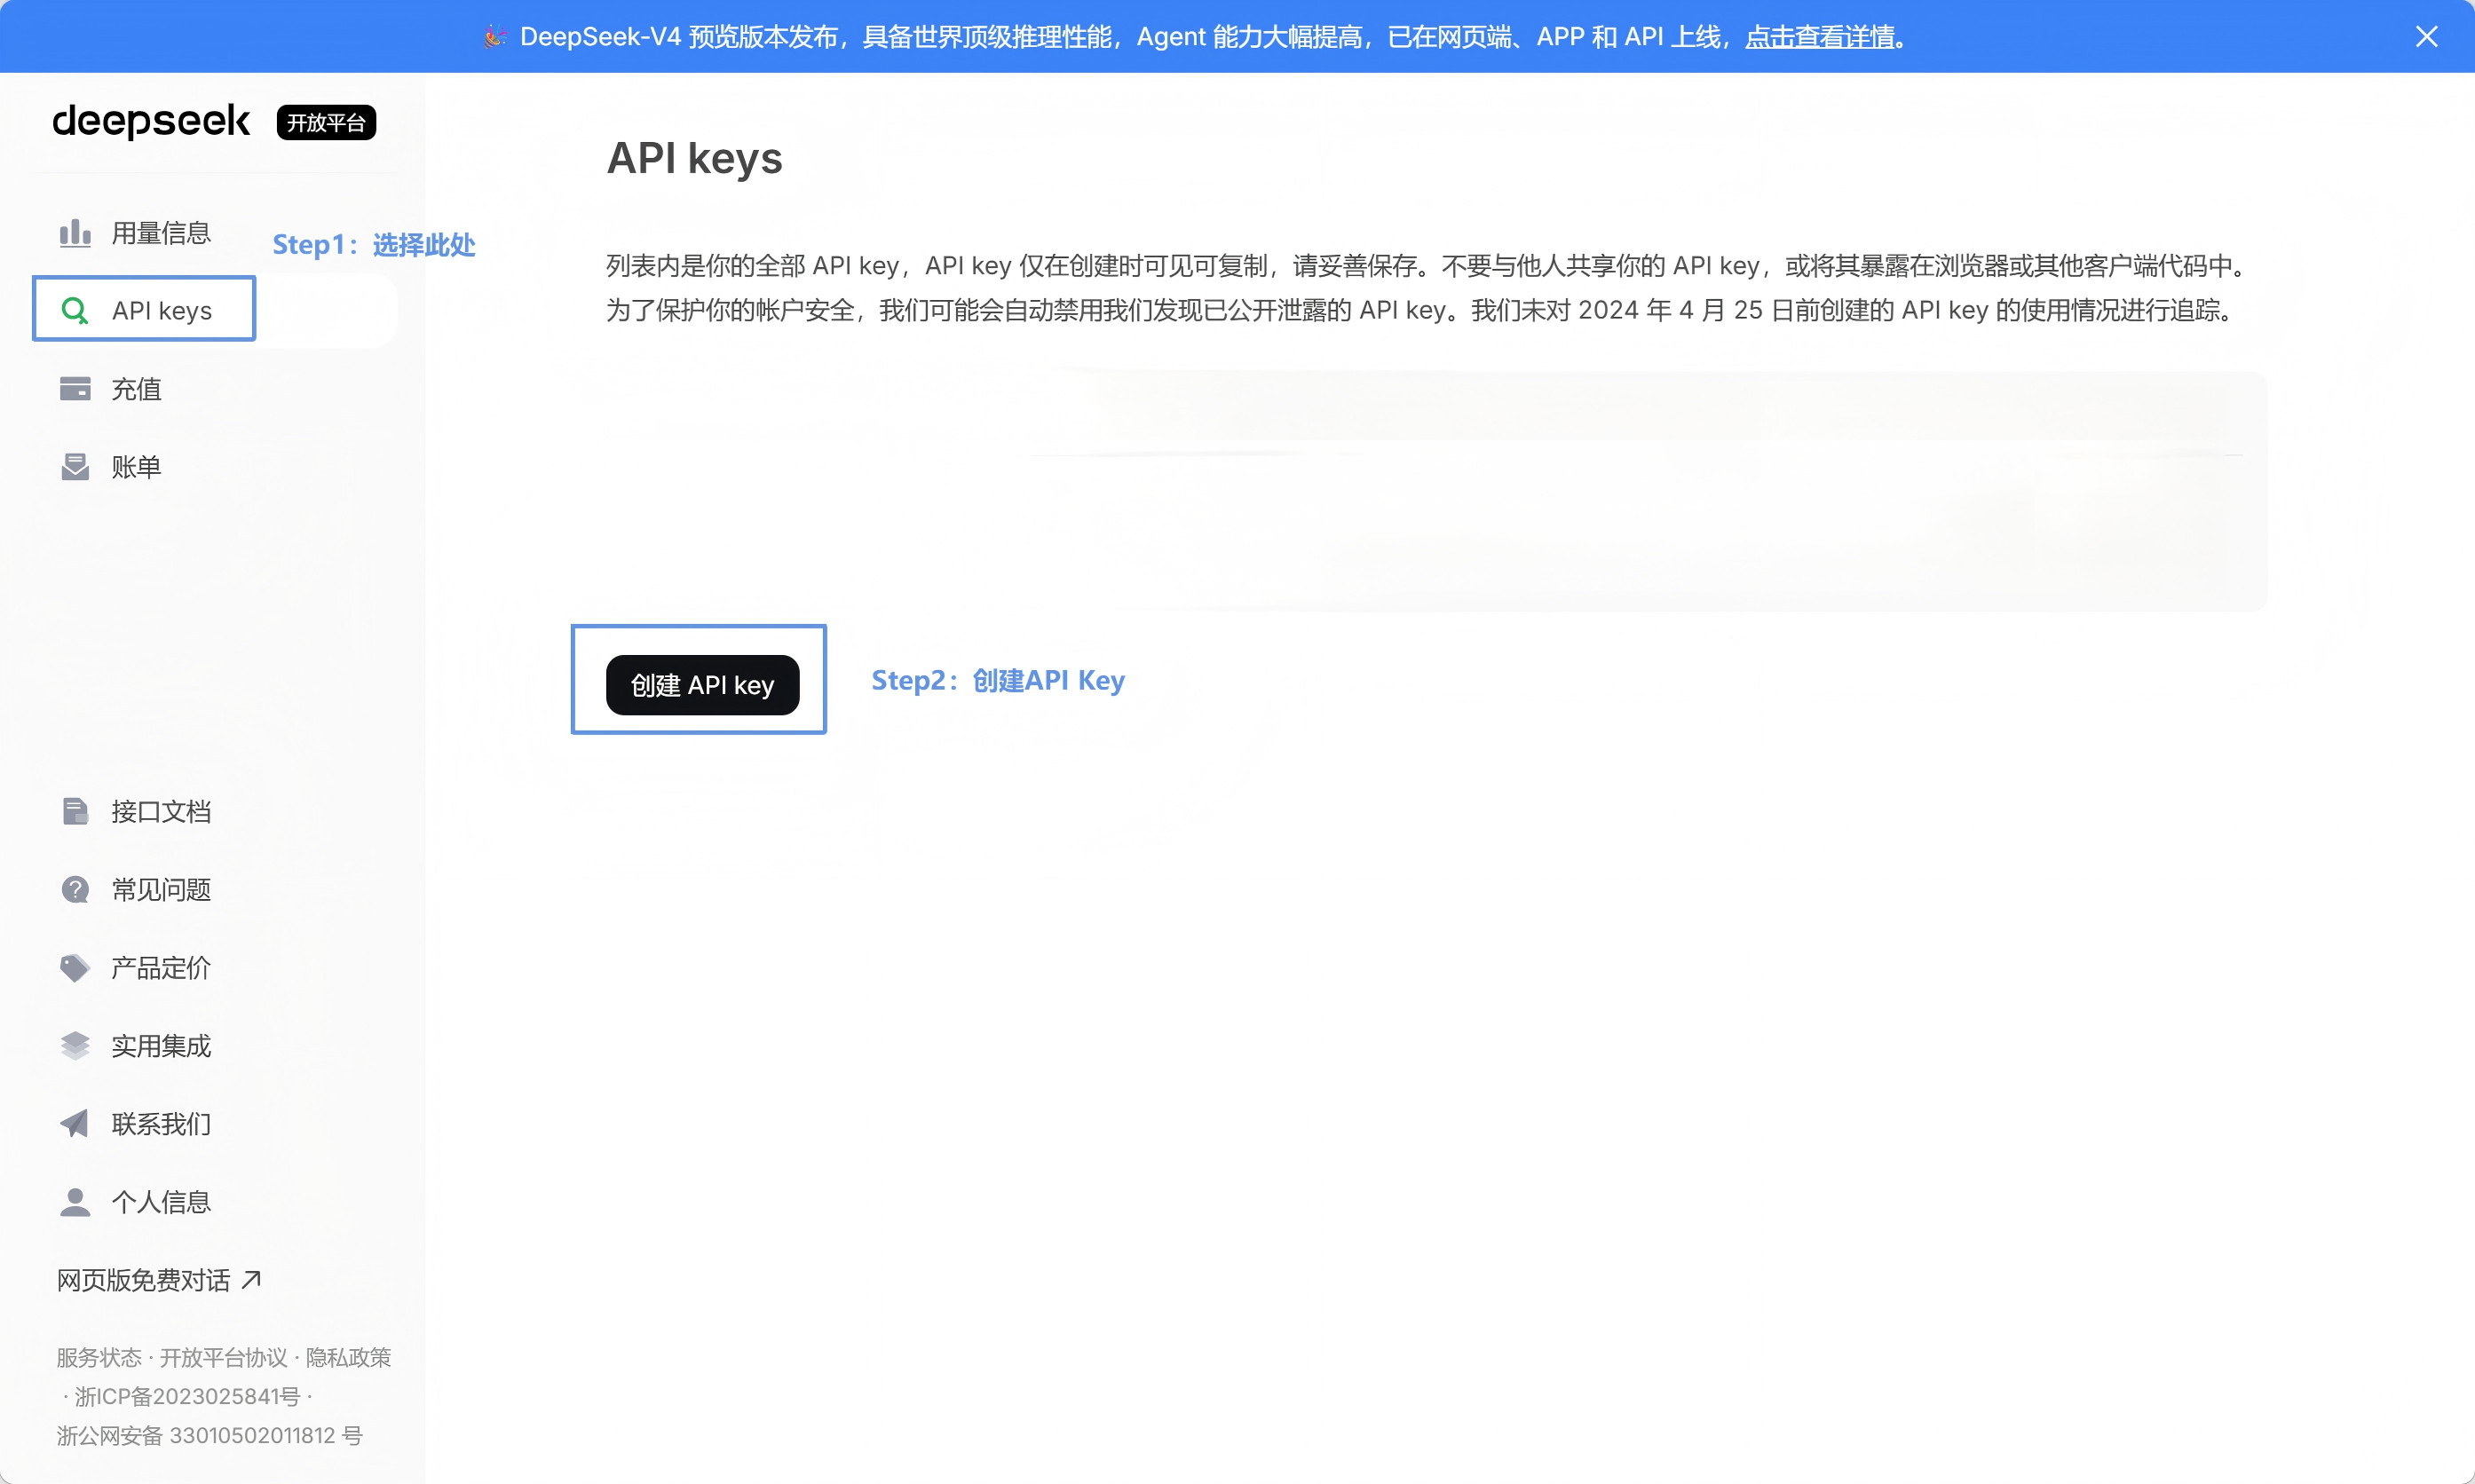The width and height of the screenshot is (2475, 1484).
Task: Click the 产品定价 price tag icon
Action: (75, 967)
